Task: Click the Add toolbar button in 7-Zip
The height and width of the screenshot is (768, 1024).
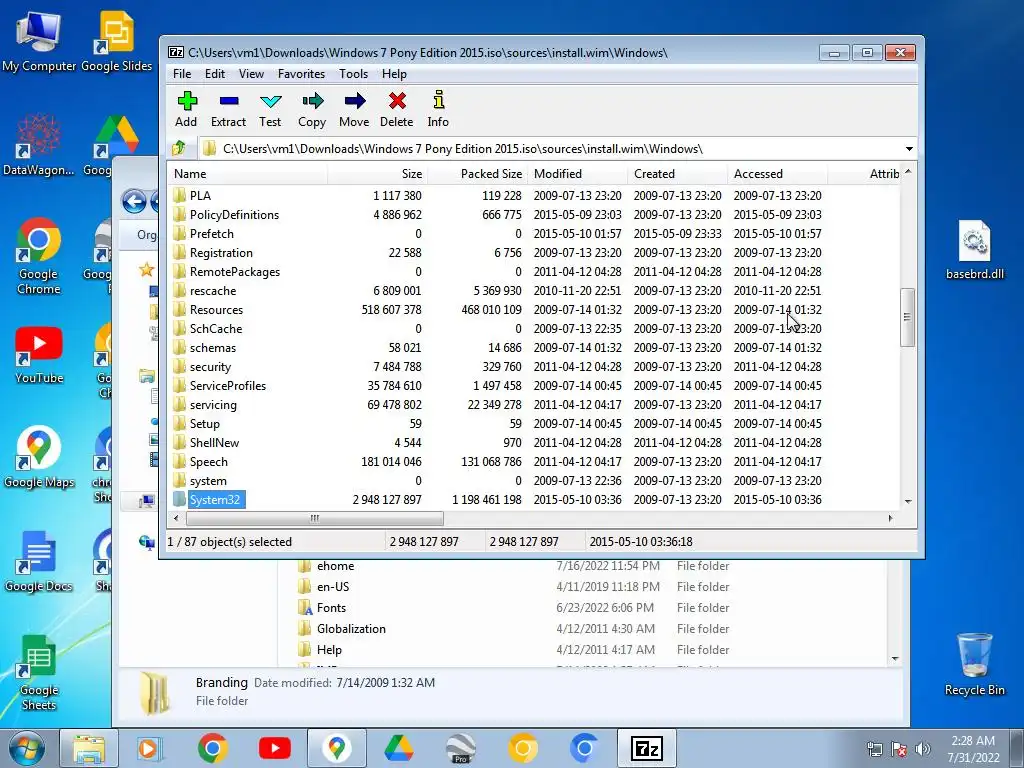Action: [186, 109]
